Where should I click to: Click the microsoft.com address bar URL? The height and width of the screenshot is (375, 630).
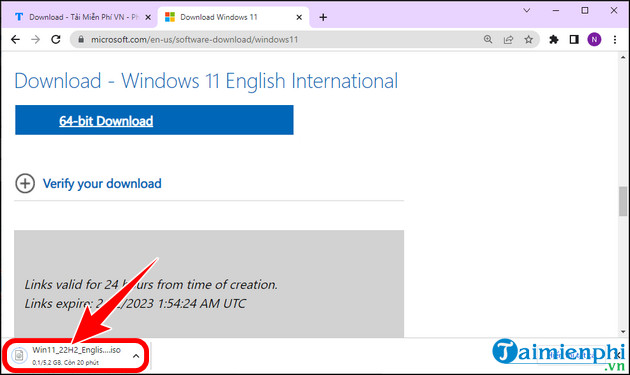tap(194, 39)
